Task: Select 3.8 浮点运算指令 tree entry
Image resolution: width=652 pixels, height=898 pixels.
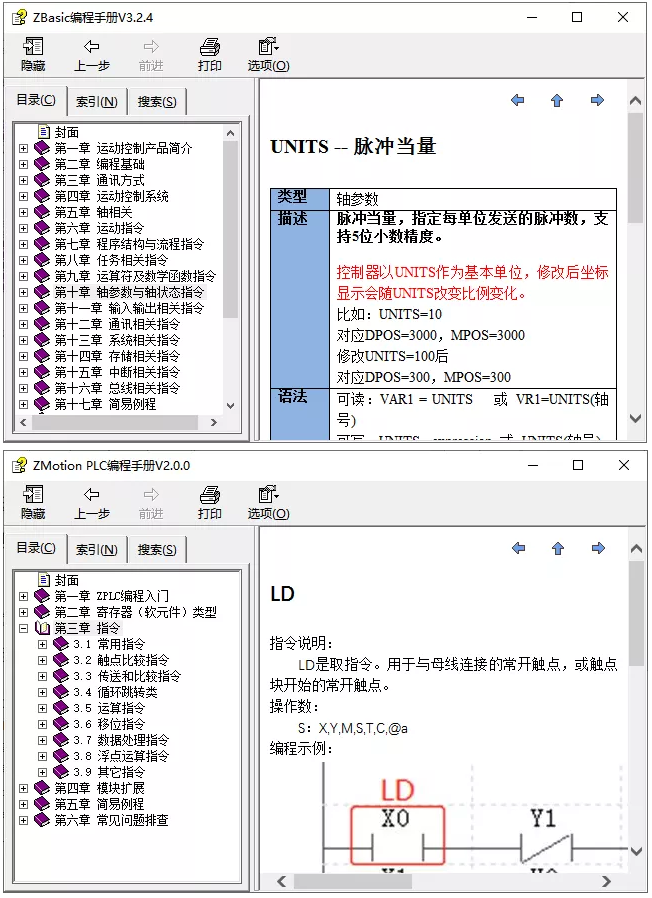Action: (121, 756)
